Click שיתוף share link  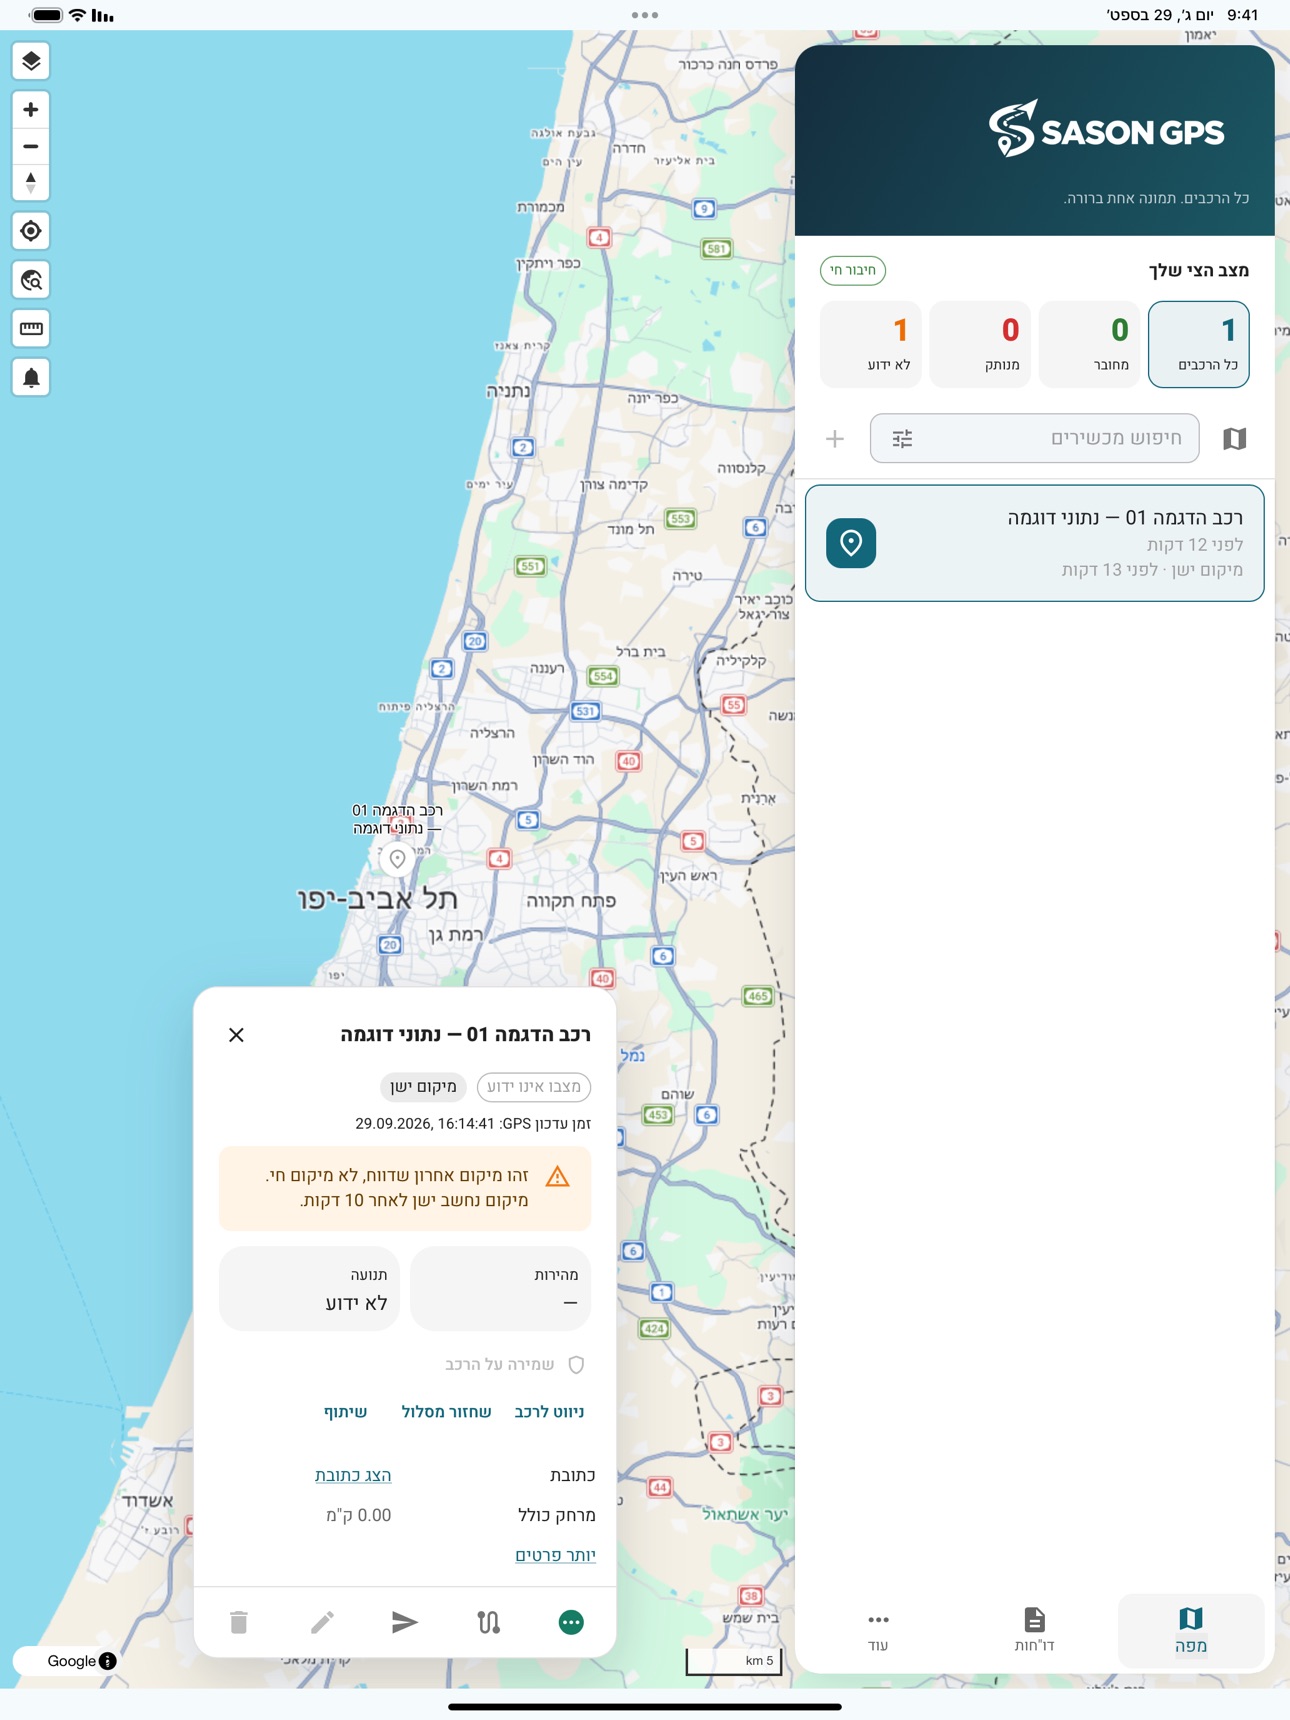345,1412
